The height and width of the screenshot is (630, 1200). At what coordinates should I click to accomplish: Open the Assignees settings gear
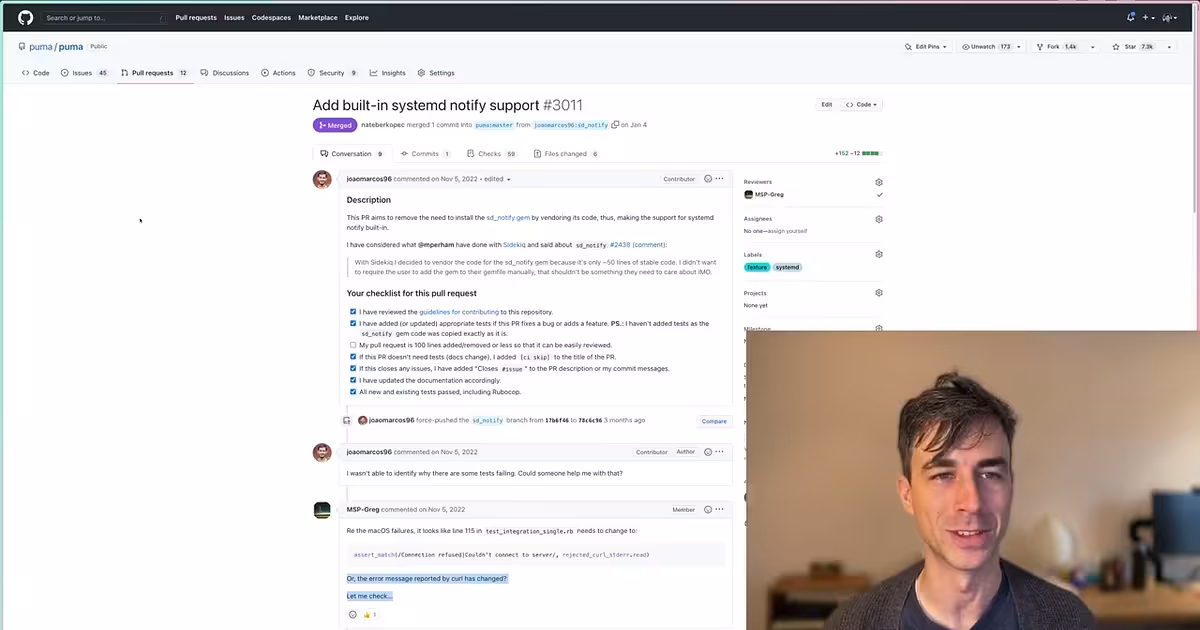879,219
